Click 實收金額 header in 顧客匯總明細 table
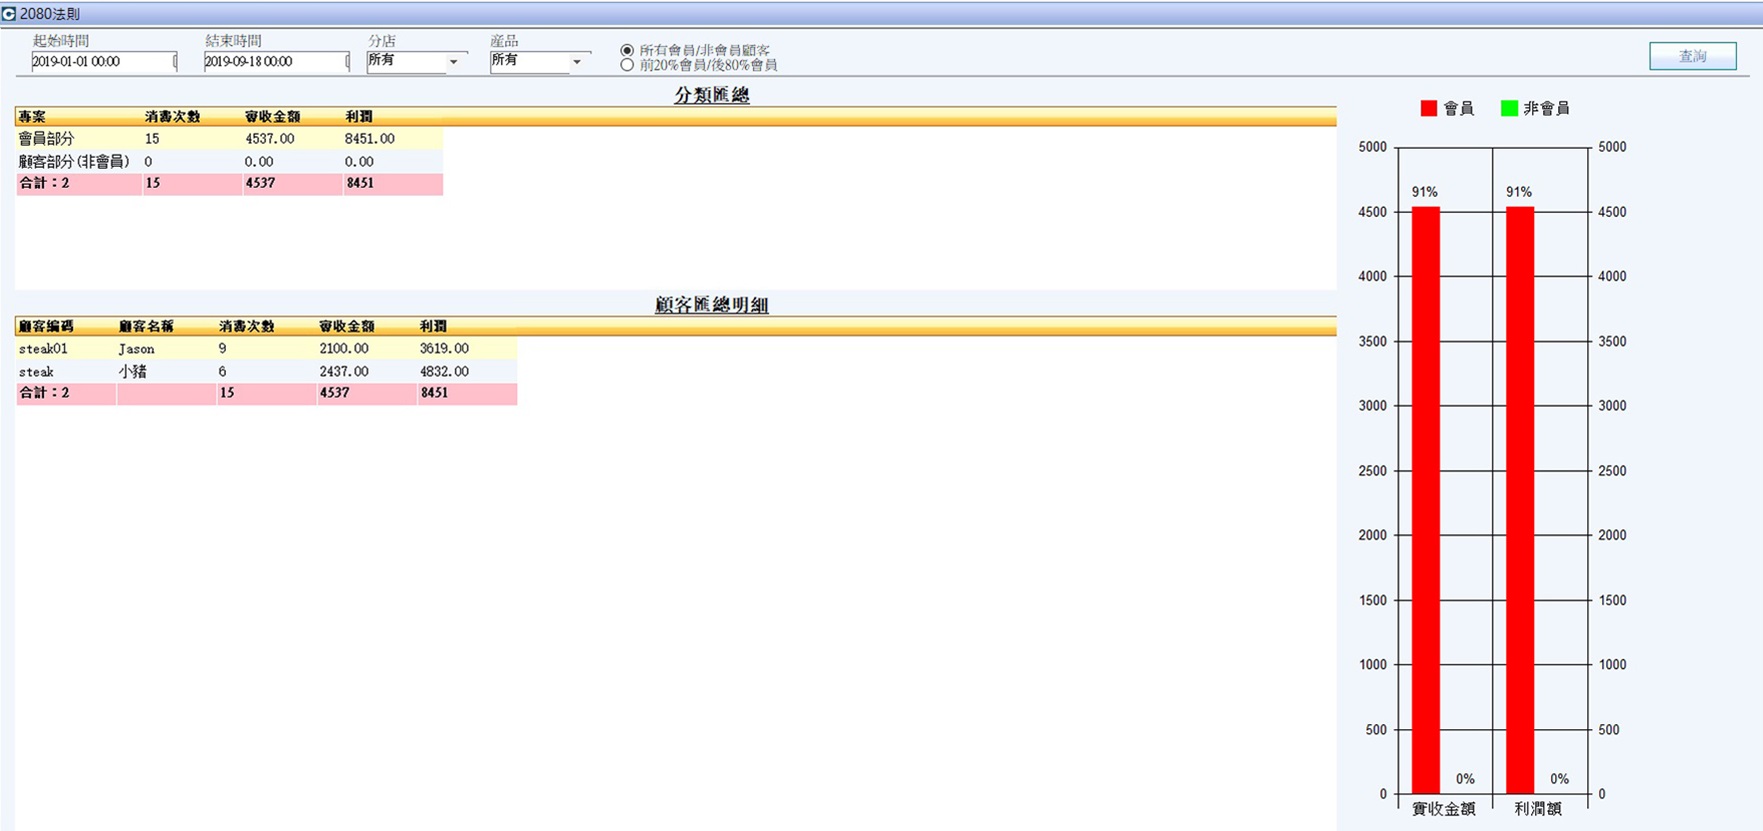This screenshot has width=1763, height=831. tap(347, 327)
